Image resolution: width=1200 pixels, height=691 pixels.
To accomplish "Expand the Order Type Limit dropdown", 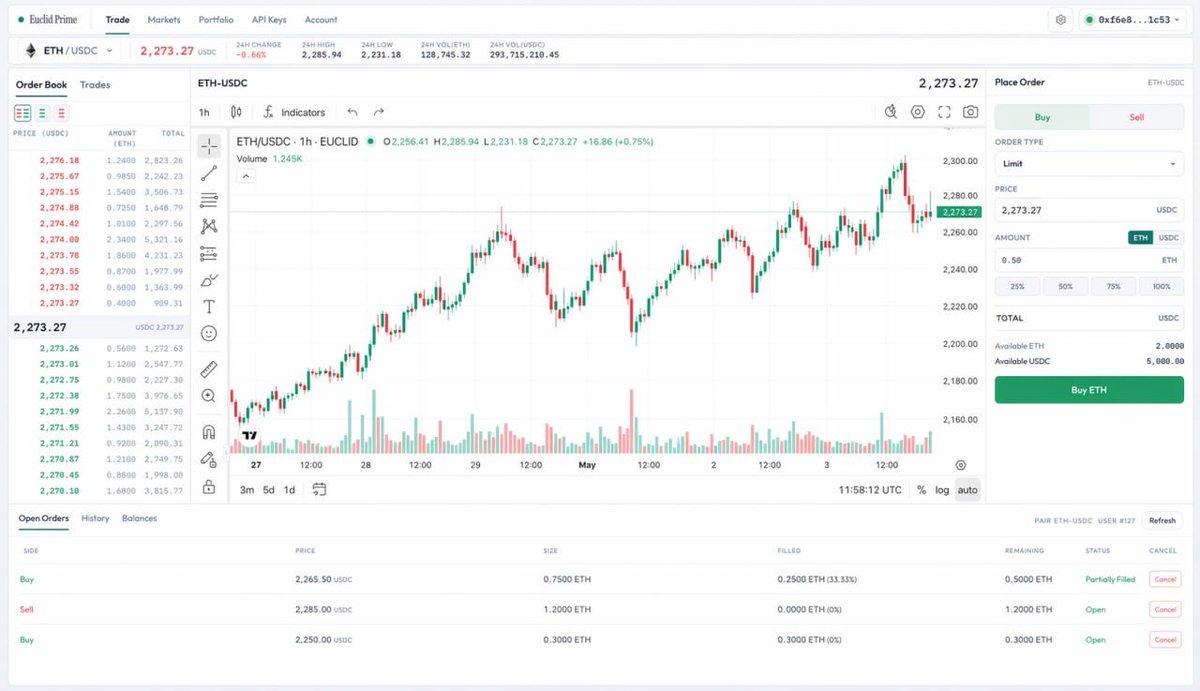I will coord(1089,163).
